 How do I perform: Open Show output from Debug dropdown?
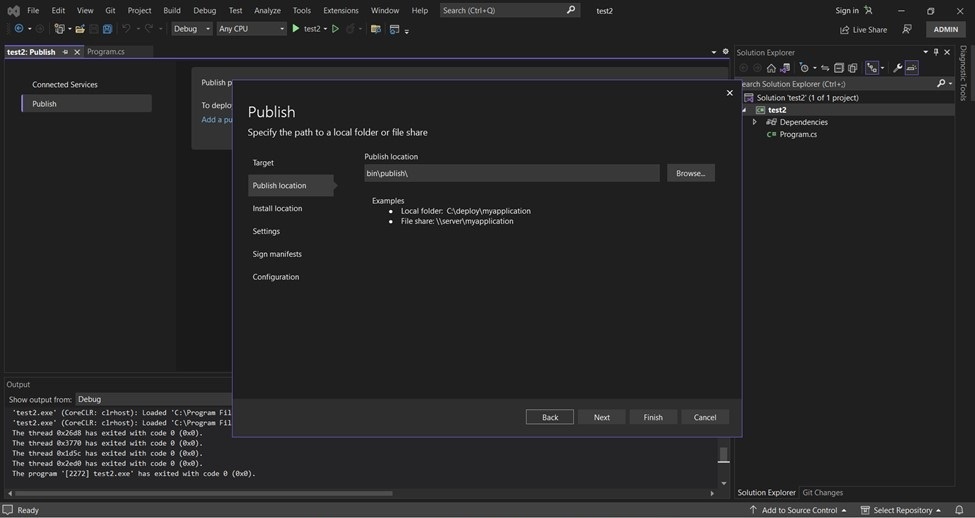[153, 399]
